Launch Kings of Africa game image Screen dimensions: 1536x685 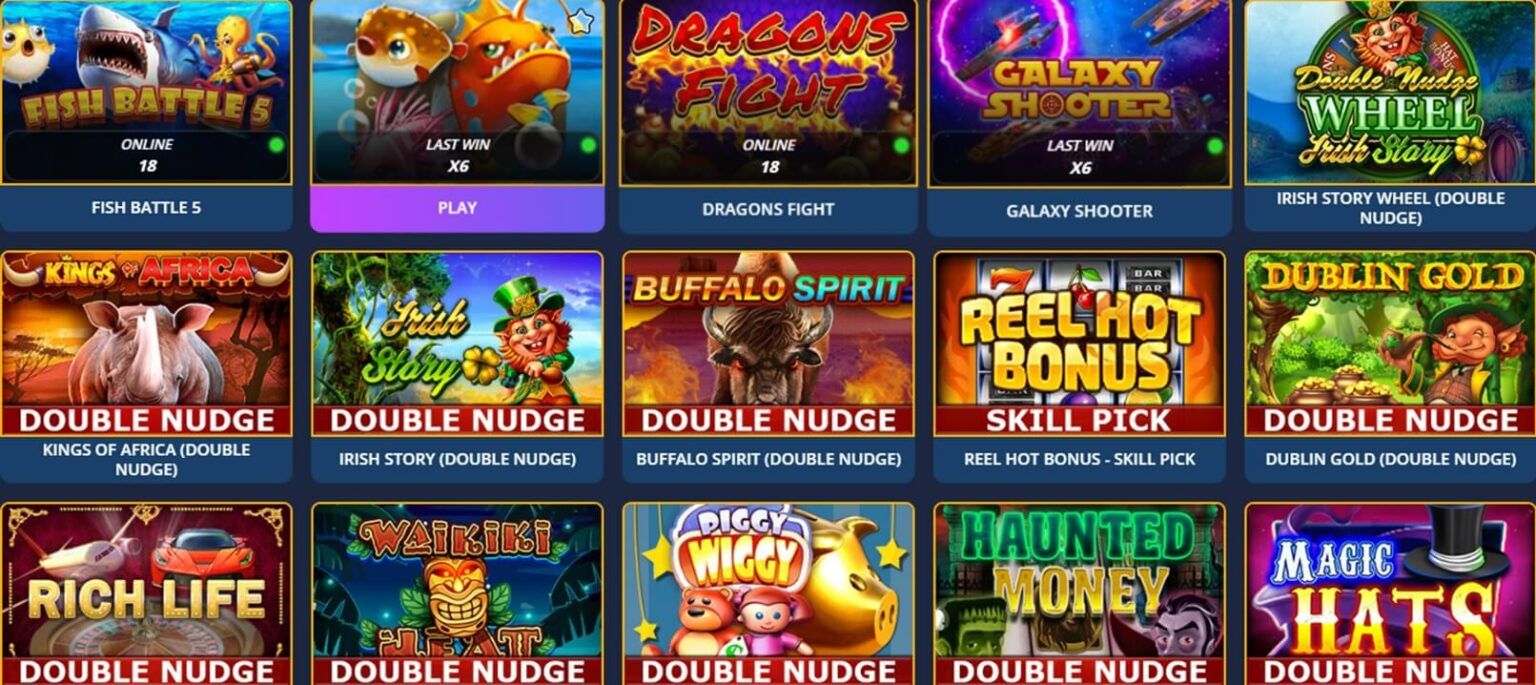[146, 344]
